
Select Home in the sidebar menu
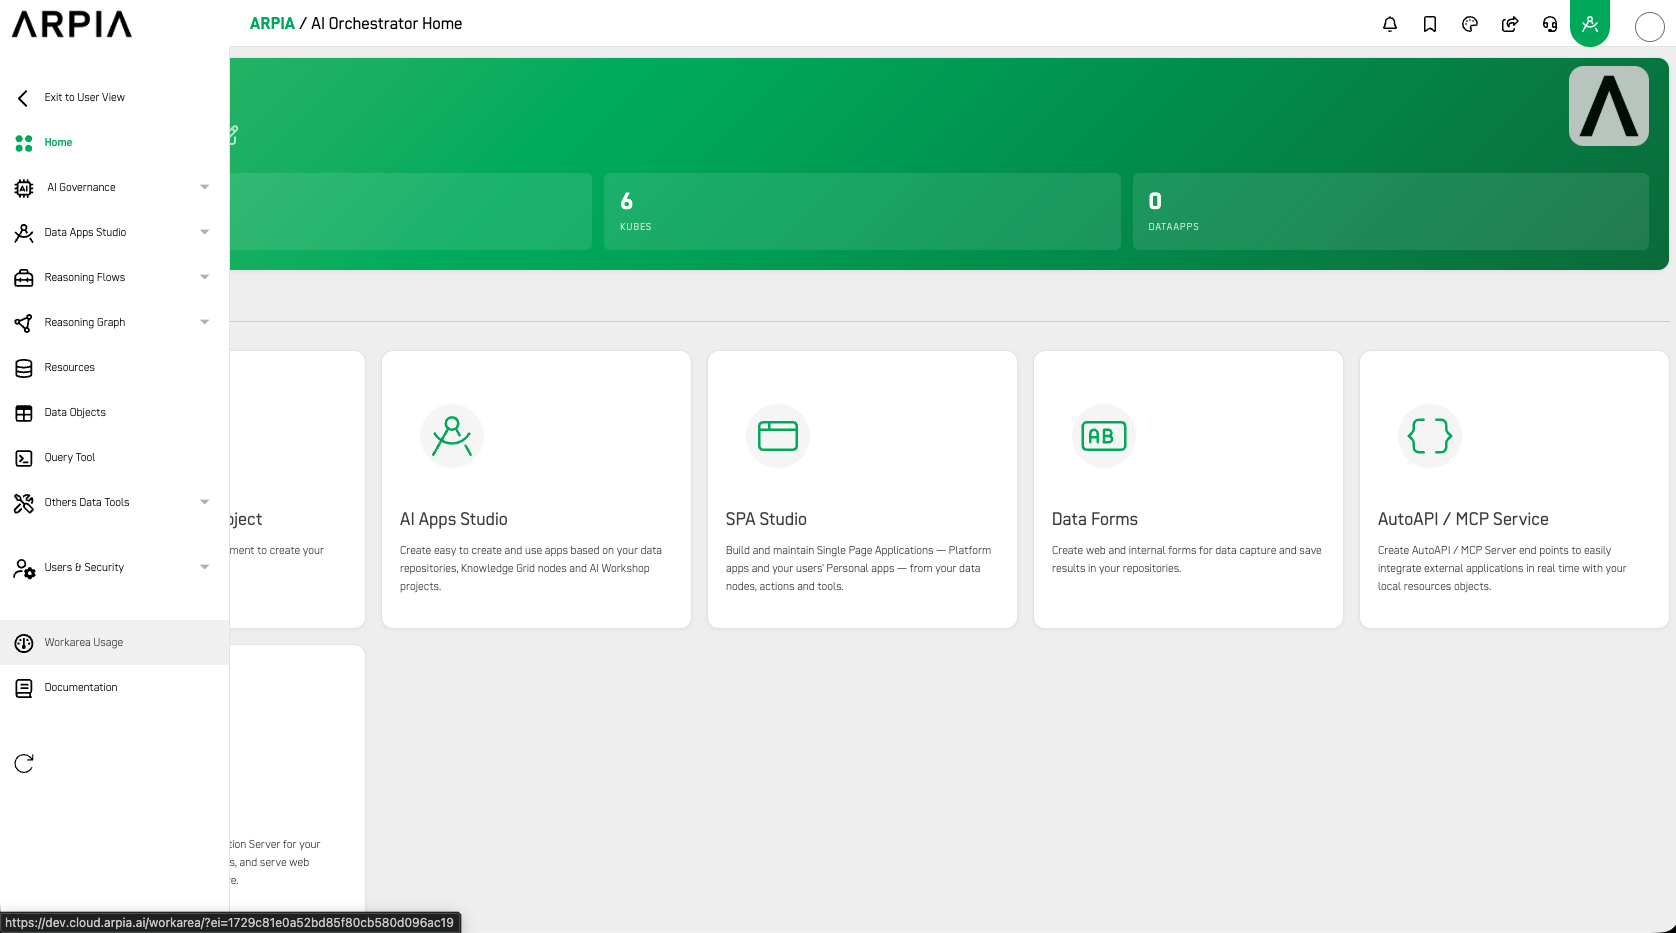point(114,143)
